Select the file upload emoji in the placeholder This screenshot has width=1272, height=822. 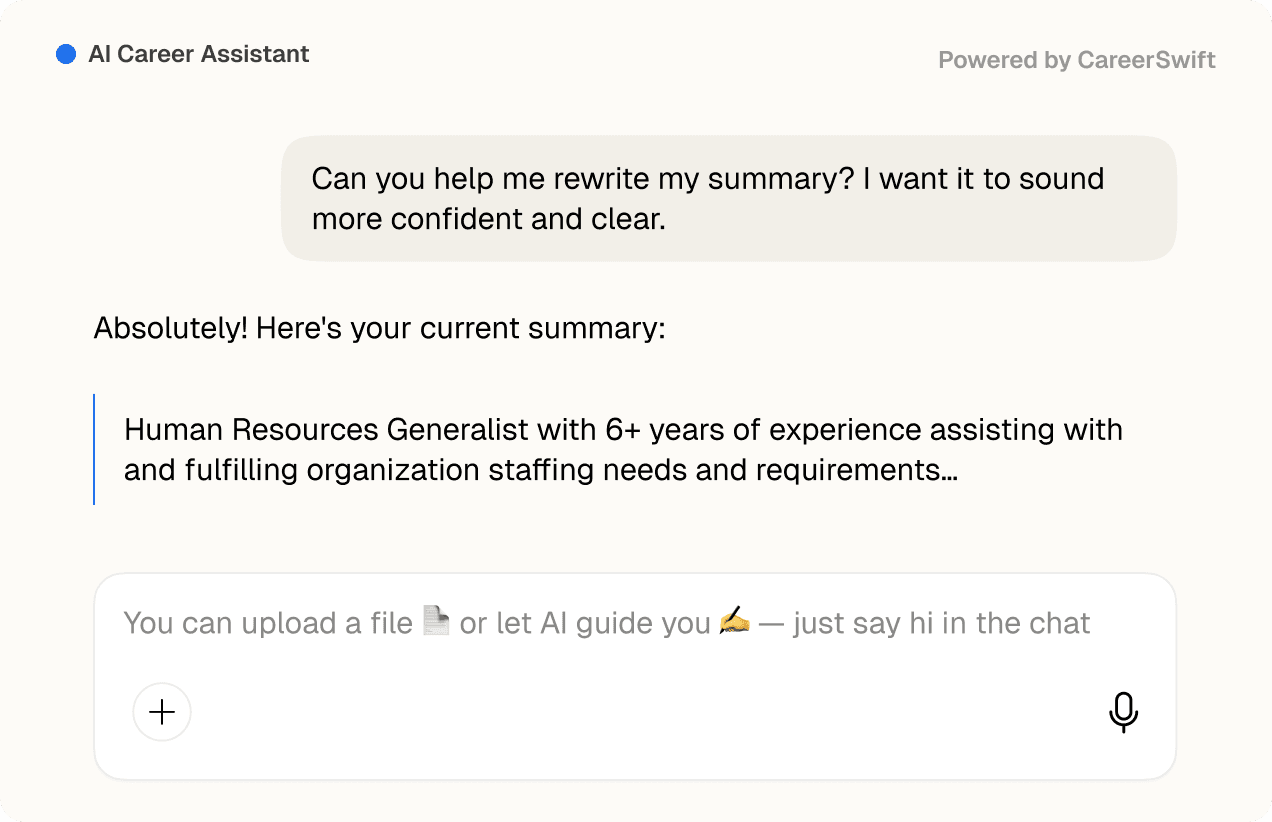pos(434,620)
